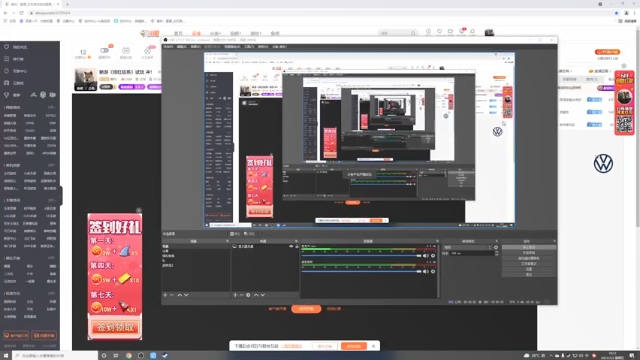
Task: Open the Douyu user avatar in header
Action: click(x=489, y=33)
